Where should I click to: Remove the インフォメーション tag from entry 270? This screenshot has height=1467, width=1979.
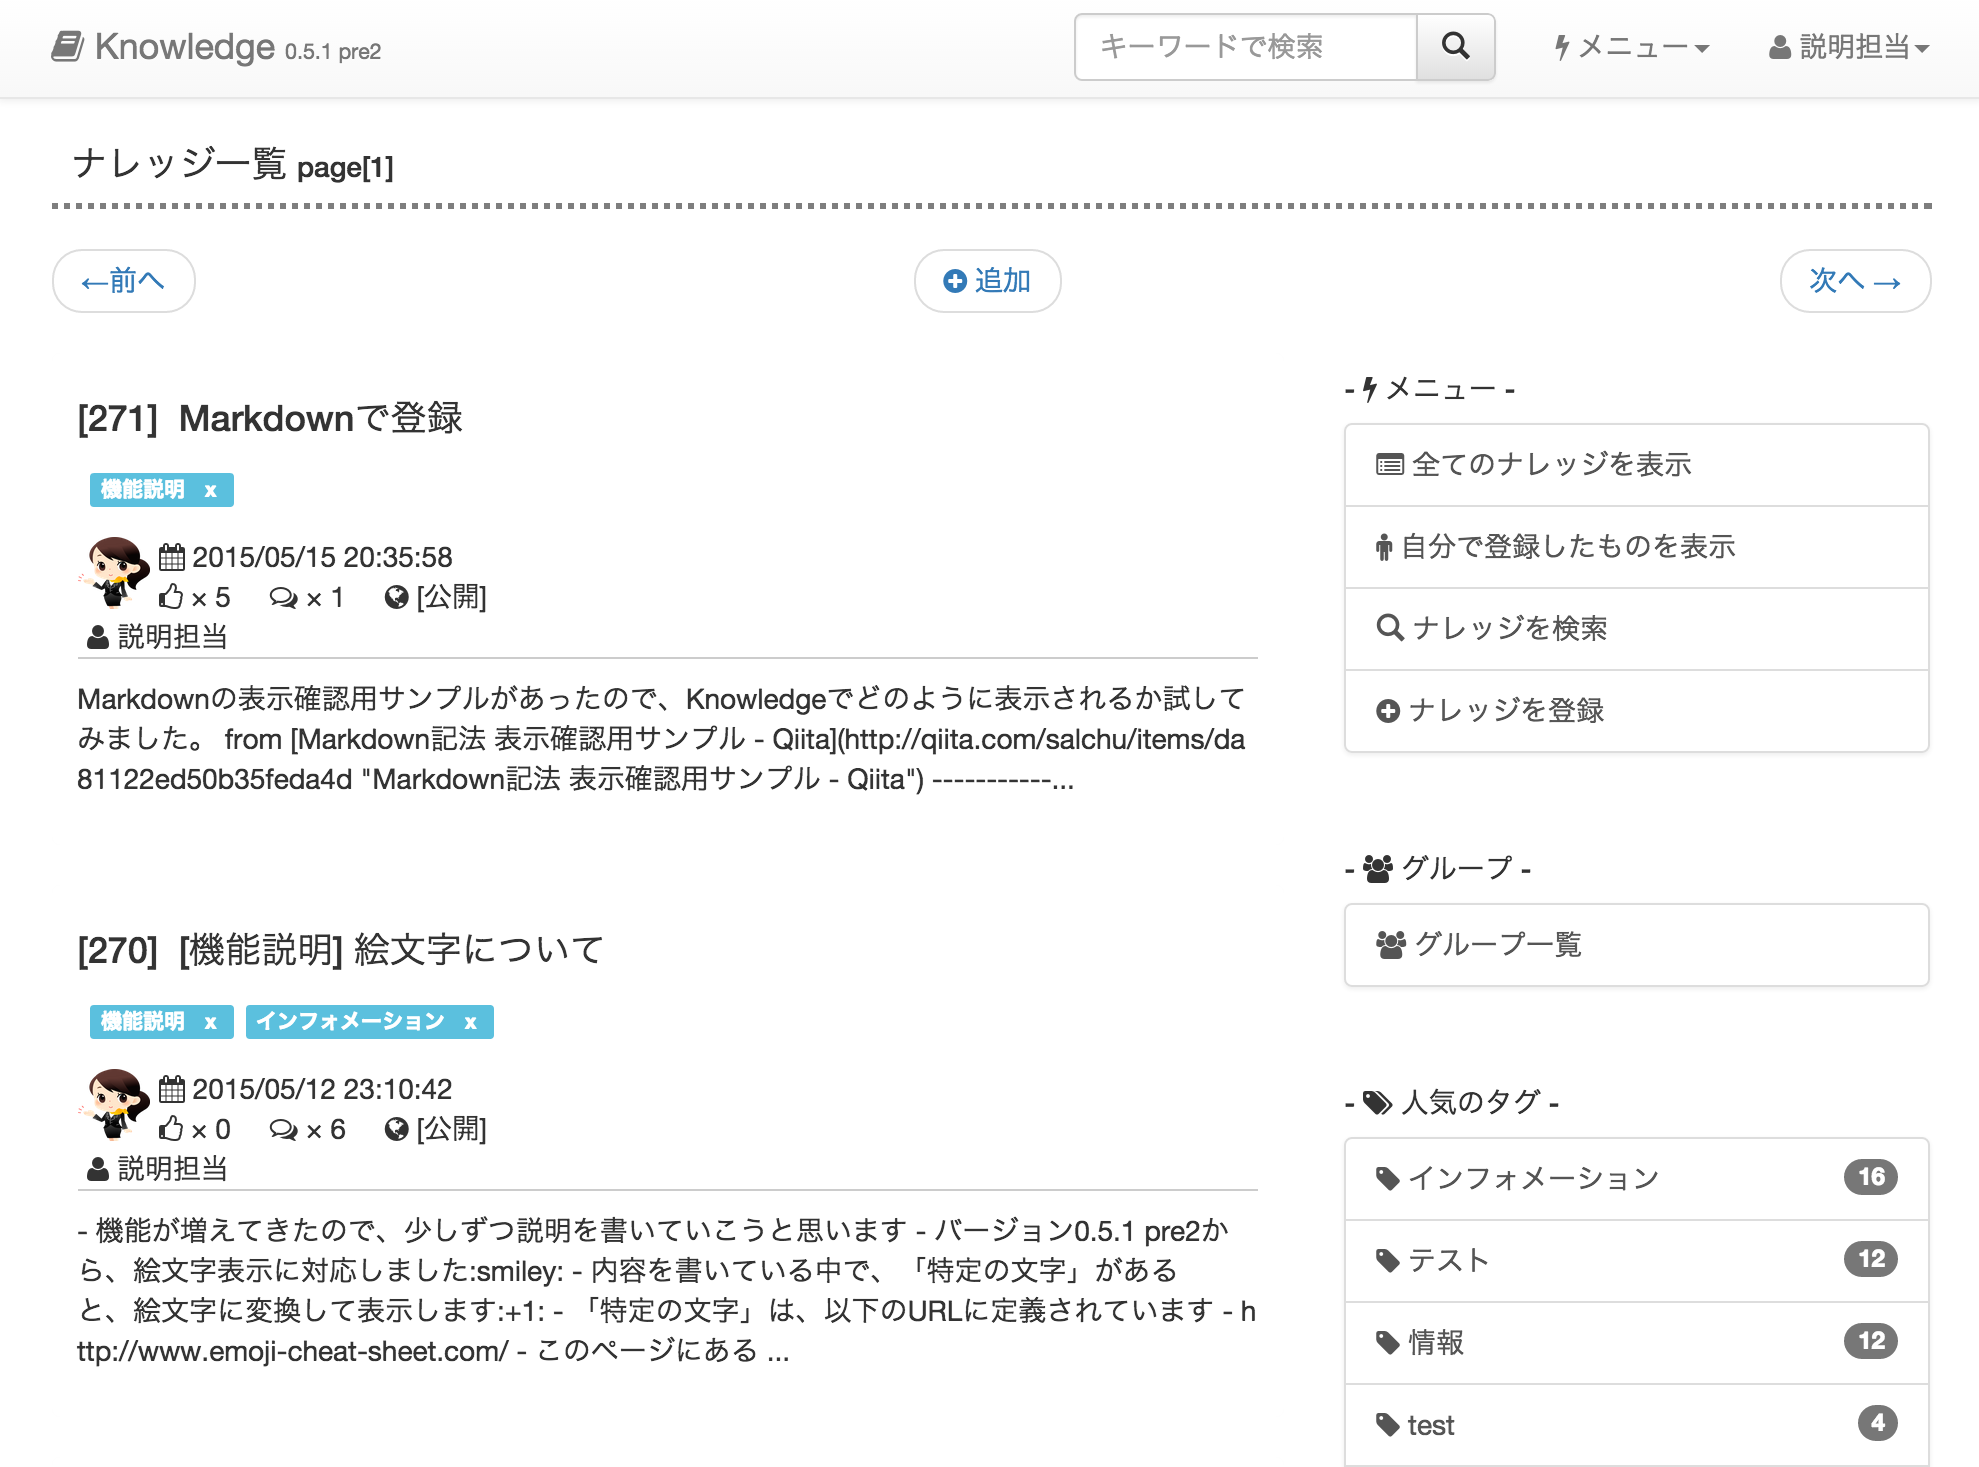470,1021
